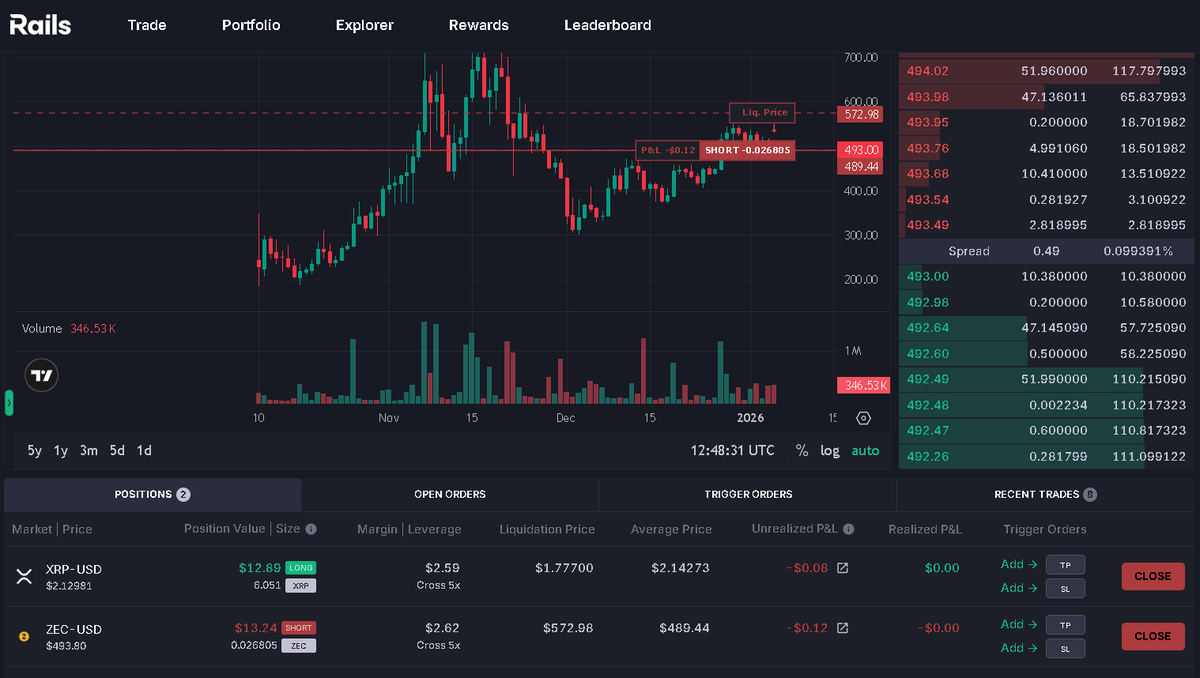Switch to the Recent Trades tab

pyautogui.click(x=1046, y=494)
